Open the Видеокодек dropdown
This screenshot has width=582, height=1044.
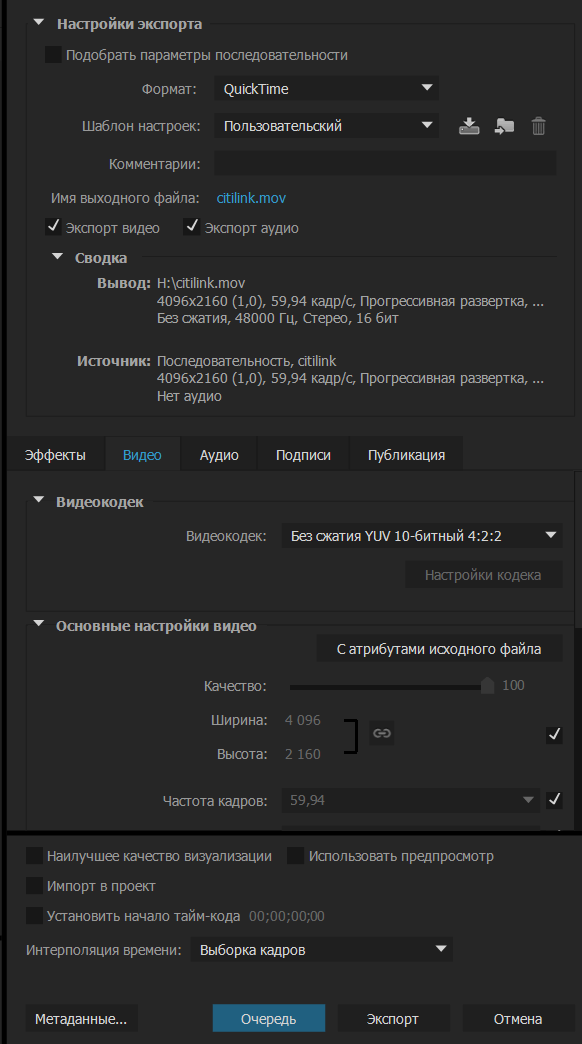[422, 536]
